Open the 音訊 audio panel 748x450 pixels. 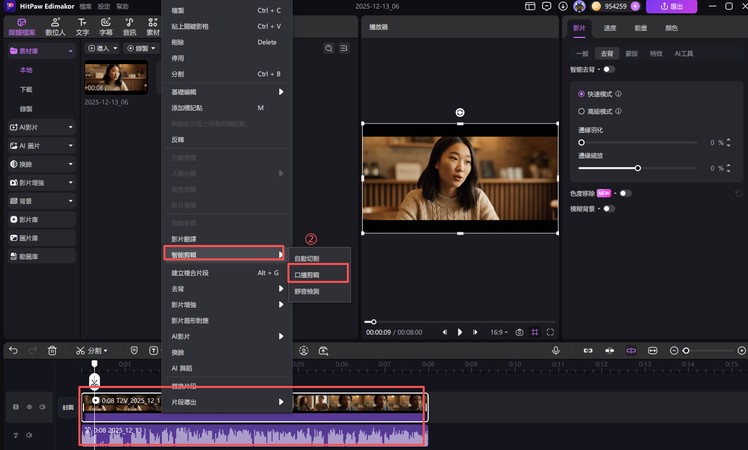click(x=129, y=27)
